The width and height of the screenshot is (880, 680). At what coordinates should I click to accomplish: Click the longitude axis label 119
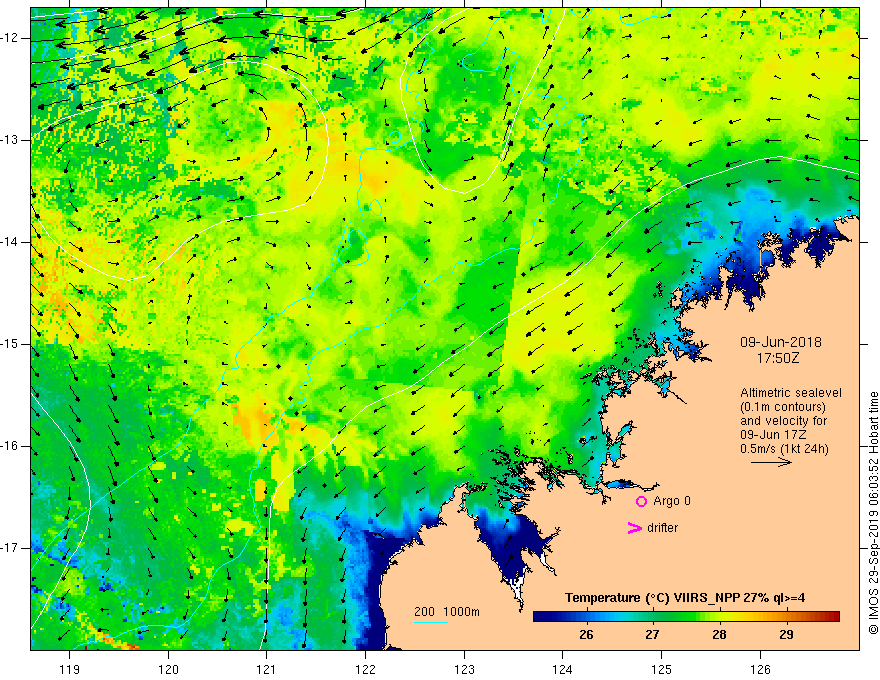point(70,669)
